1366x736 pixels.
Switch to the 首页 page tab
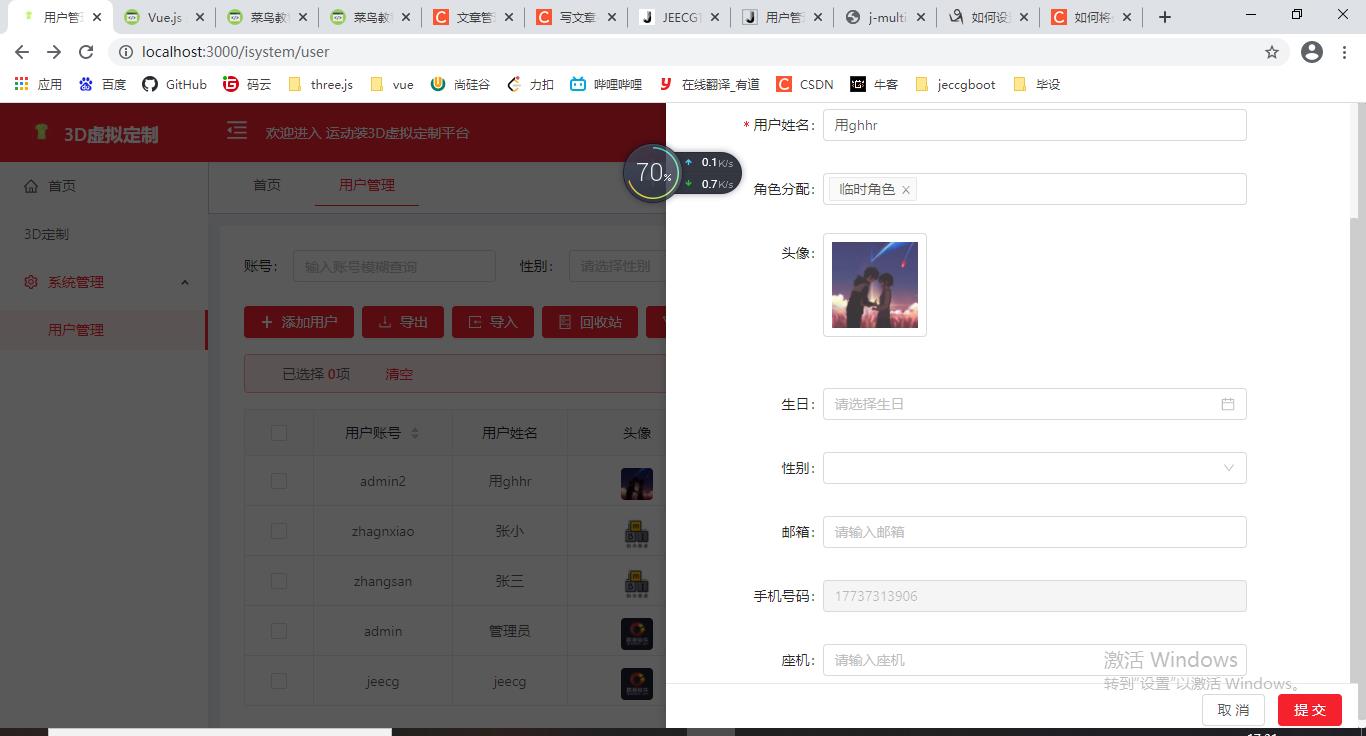(x=267, y=185)
